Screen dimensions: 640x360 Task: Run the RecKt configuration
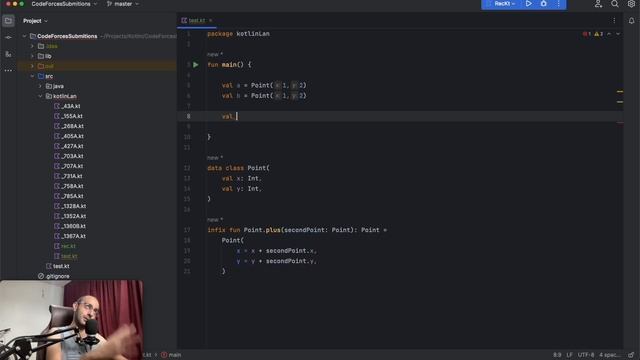click(x=528, y=4)
